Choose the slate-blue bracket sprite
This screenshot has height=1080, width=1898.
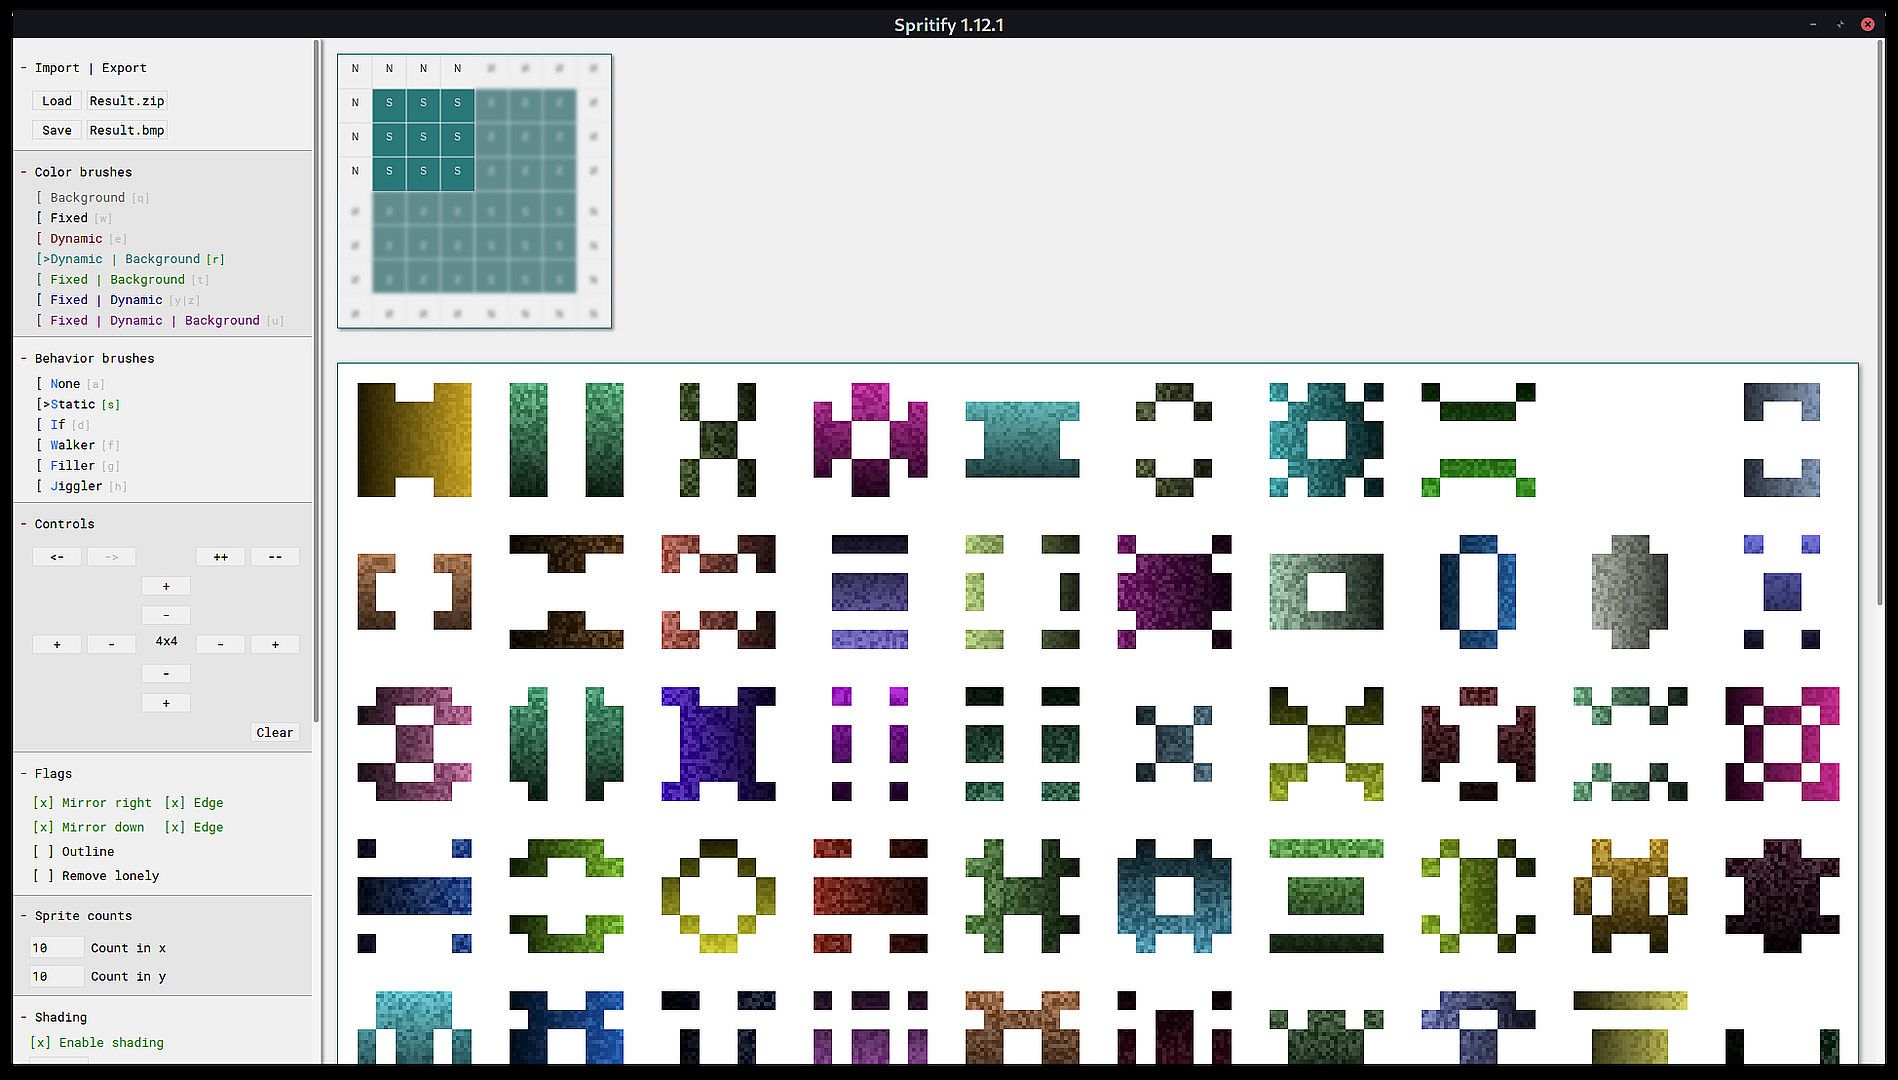click(1782, 440)
